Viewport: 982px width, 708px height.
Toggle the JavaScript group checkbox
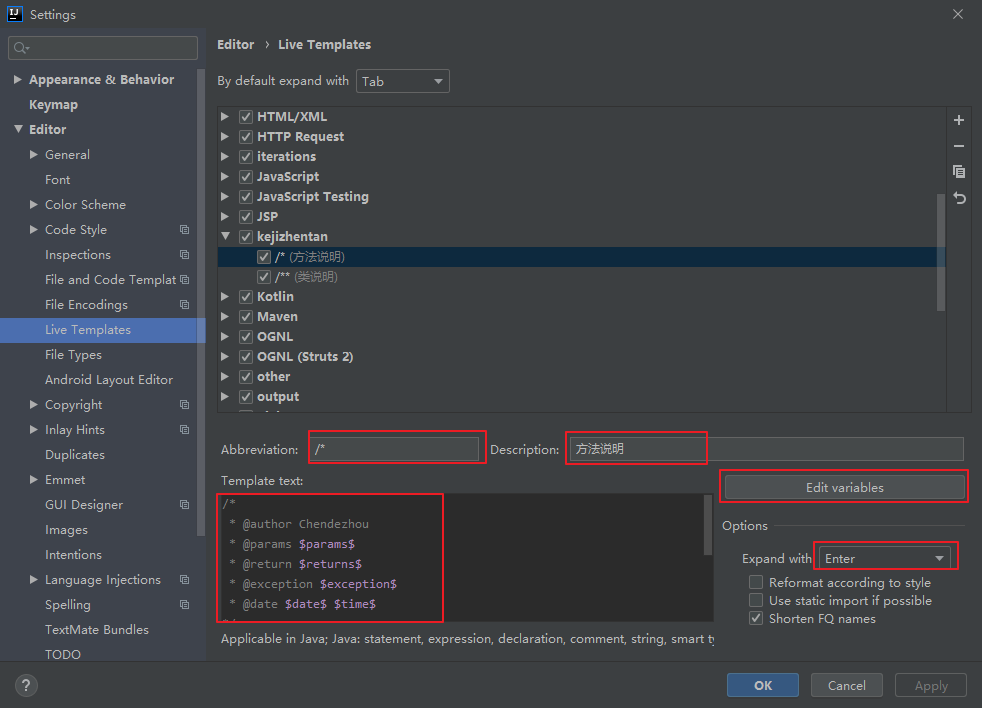pyautogui.click(x=246, y=177)
